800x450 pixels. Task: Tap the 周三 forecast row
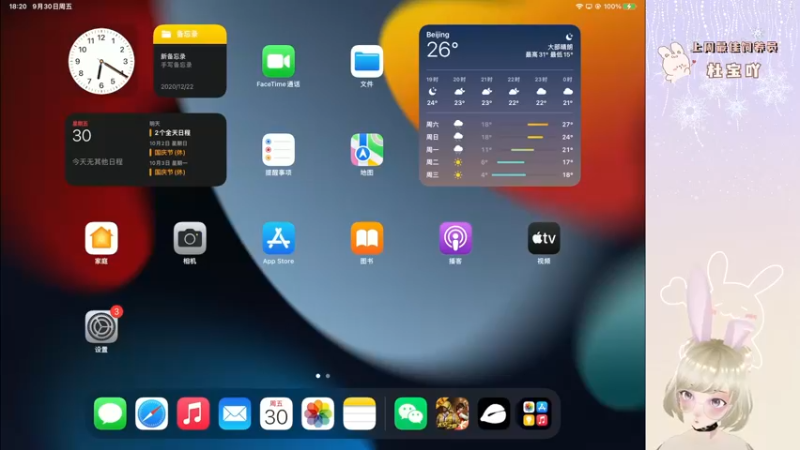click(499, 174)
